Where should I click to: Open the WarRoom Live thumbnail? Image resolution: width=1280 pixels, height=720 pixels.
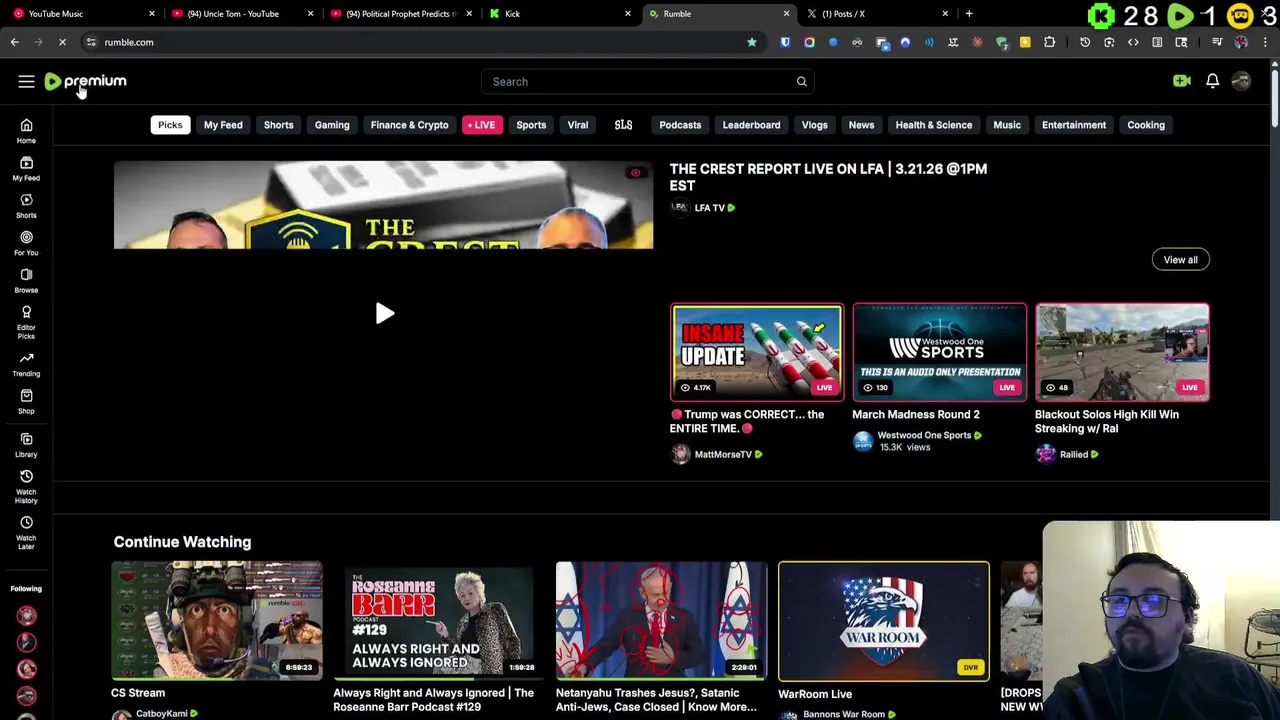(884, 621)
